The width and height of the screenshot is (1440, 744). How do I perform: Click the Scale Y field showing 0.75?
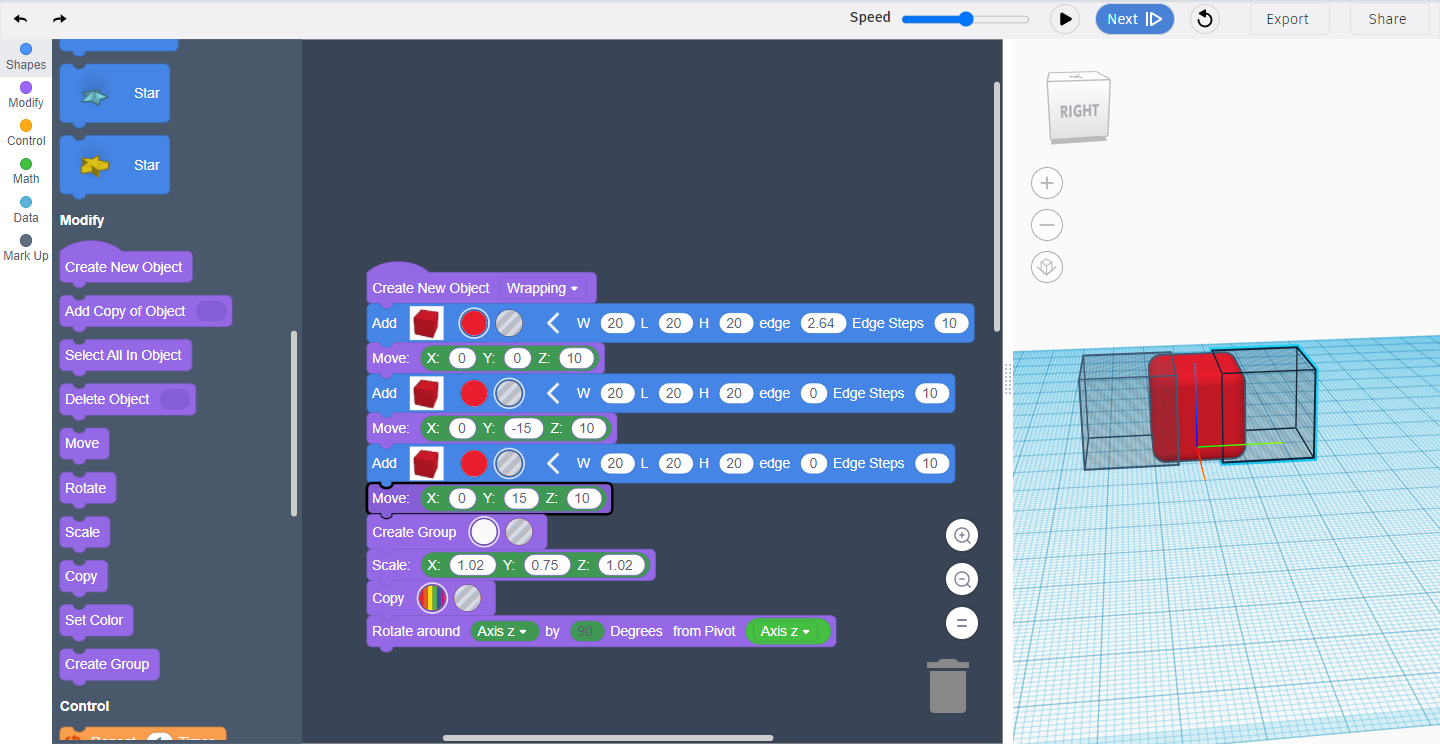click(545, 565)
